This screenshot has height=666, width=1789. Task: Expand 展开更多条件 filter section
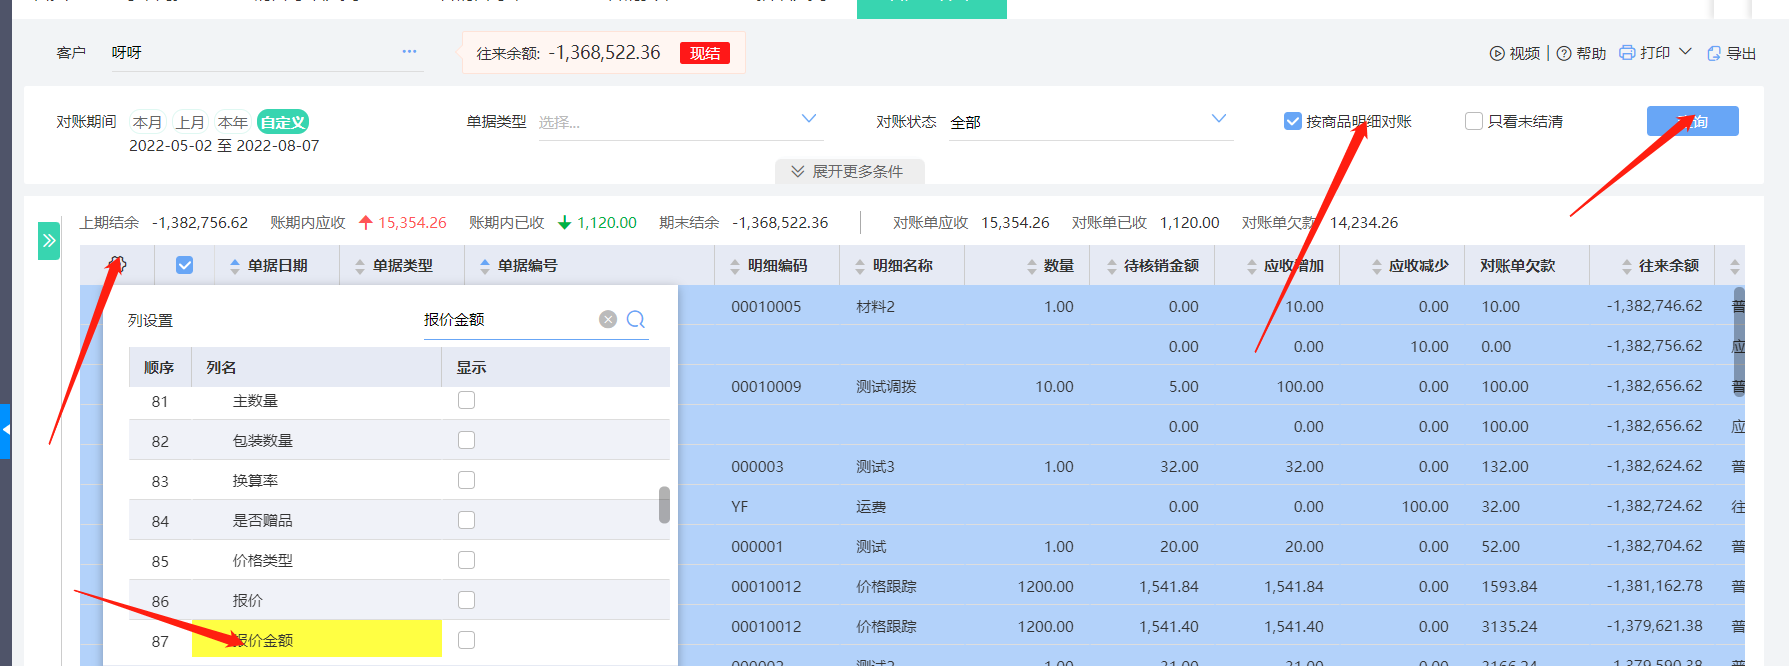[x=849, y=171]
